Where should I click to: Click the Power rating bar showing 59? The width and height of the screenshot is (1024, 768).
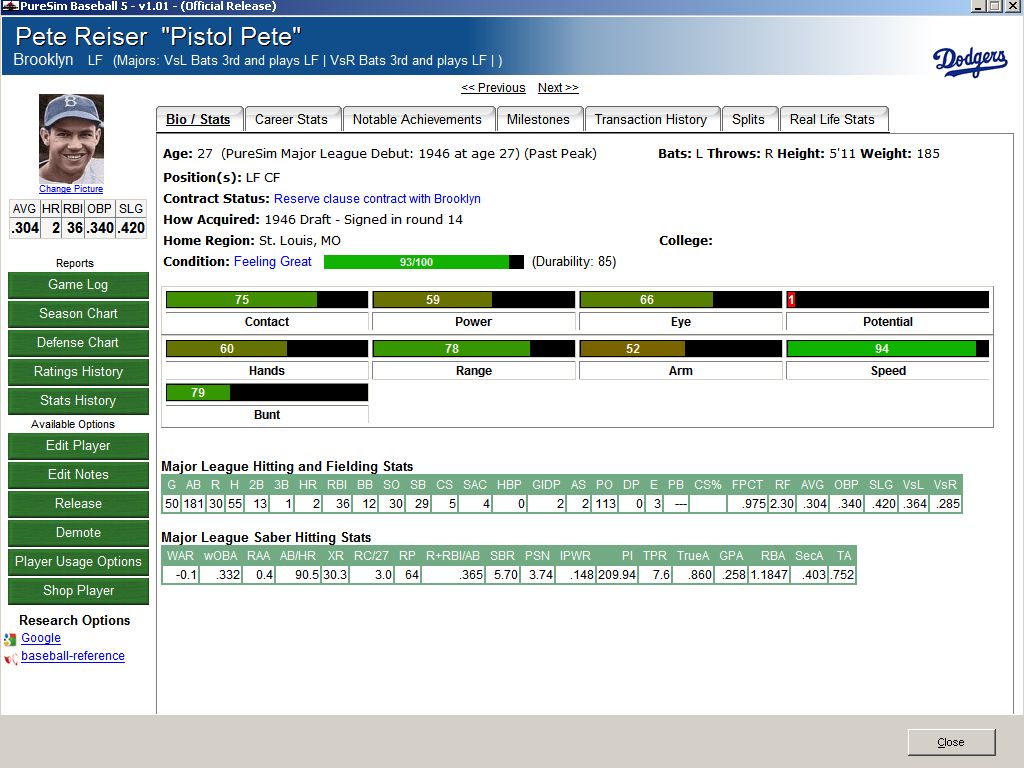pos(473,300)
